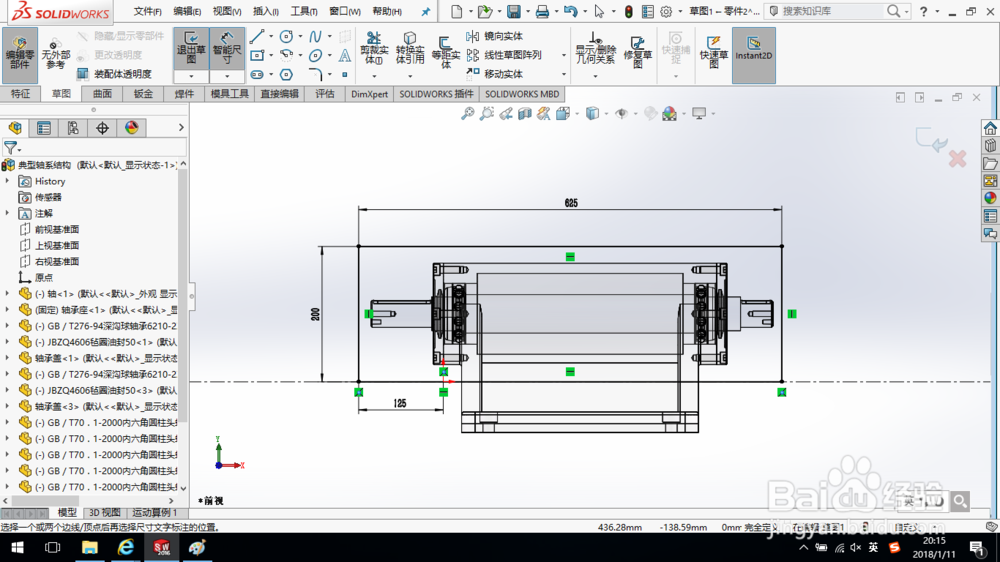This screenshot has height=562, width=1000.
Task: Open the 插入(I) menu
Action: point(265,11)
